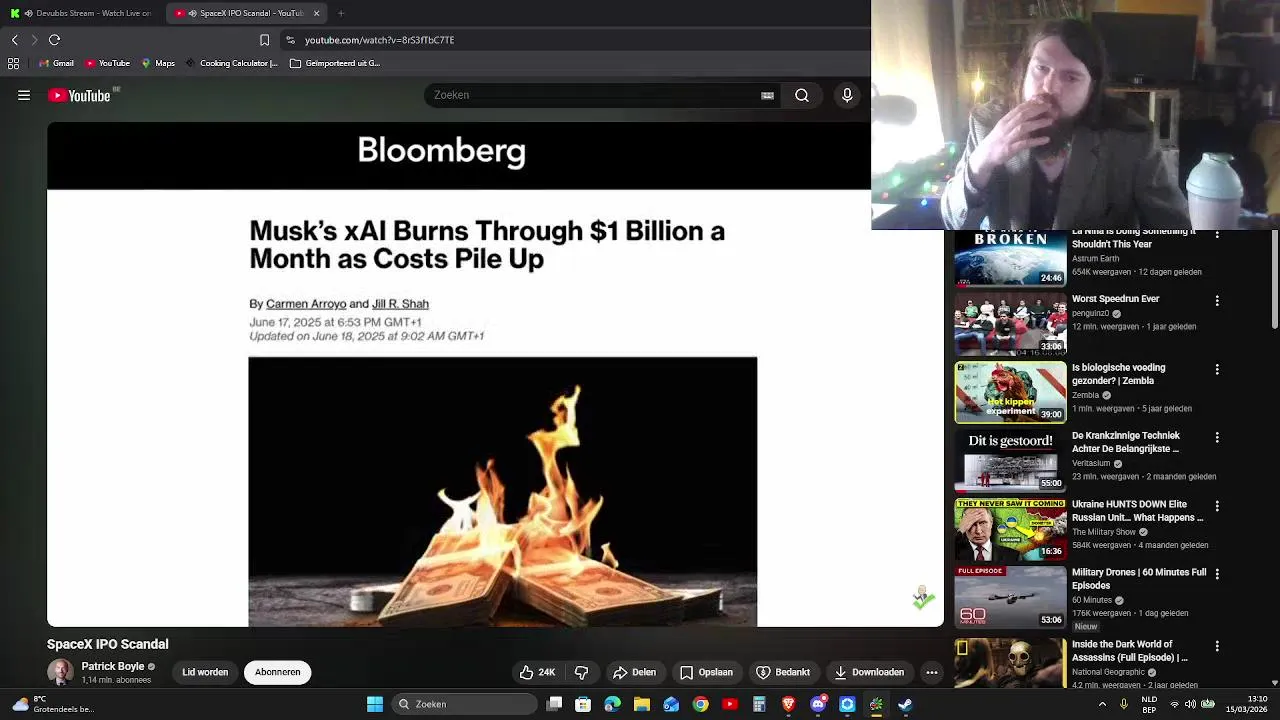Screen dimensions: 1280x720
Task: Open the YouTube hamburger guide menu
Action: coord(24,95)
